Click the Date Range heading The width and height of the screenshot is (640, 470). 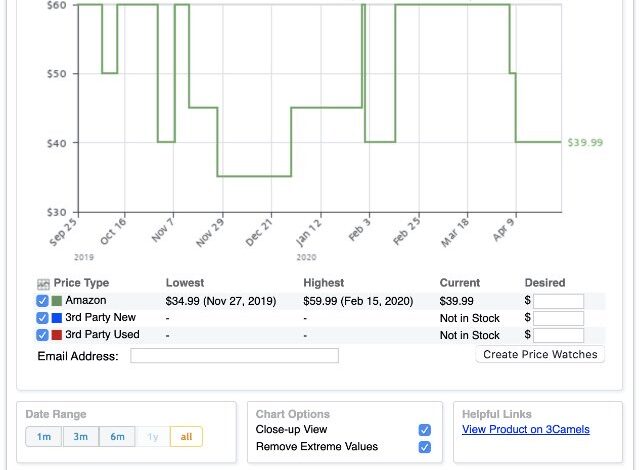pyautogui.click(x=56, y=414)
